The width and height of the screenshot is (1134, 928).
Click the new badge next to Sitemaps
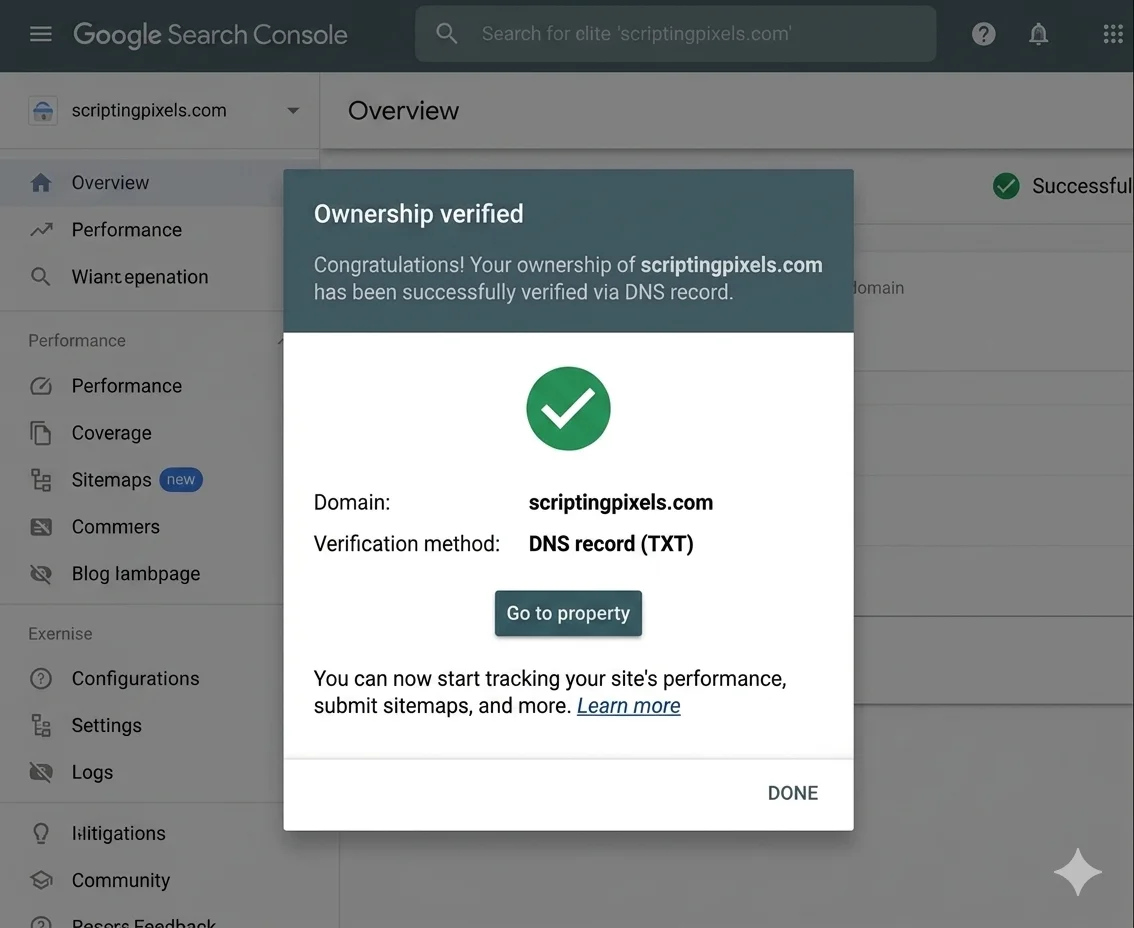pos(181,480)
